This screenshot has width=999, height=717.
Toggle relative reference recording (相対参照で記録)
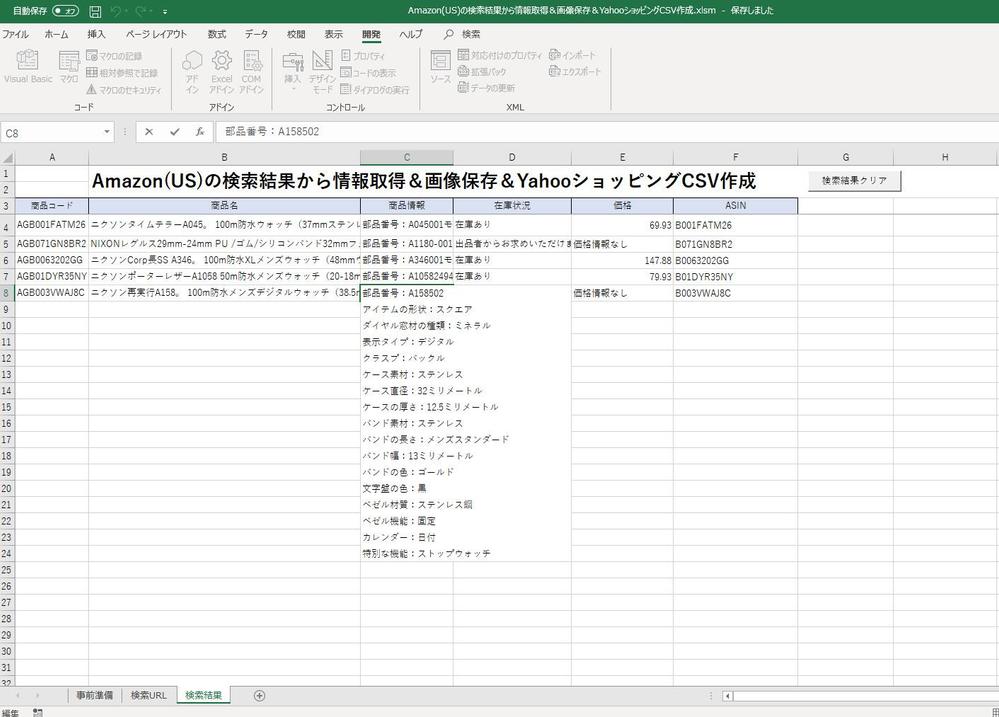(x=122, y=73)
